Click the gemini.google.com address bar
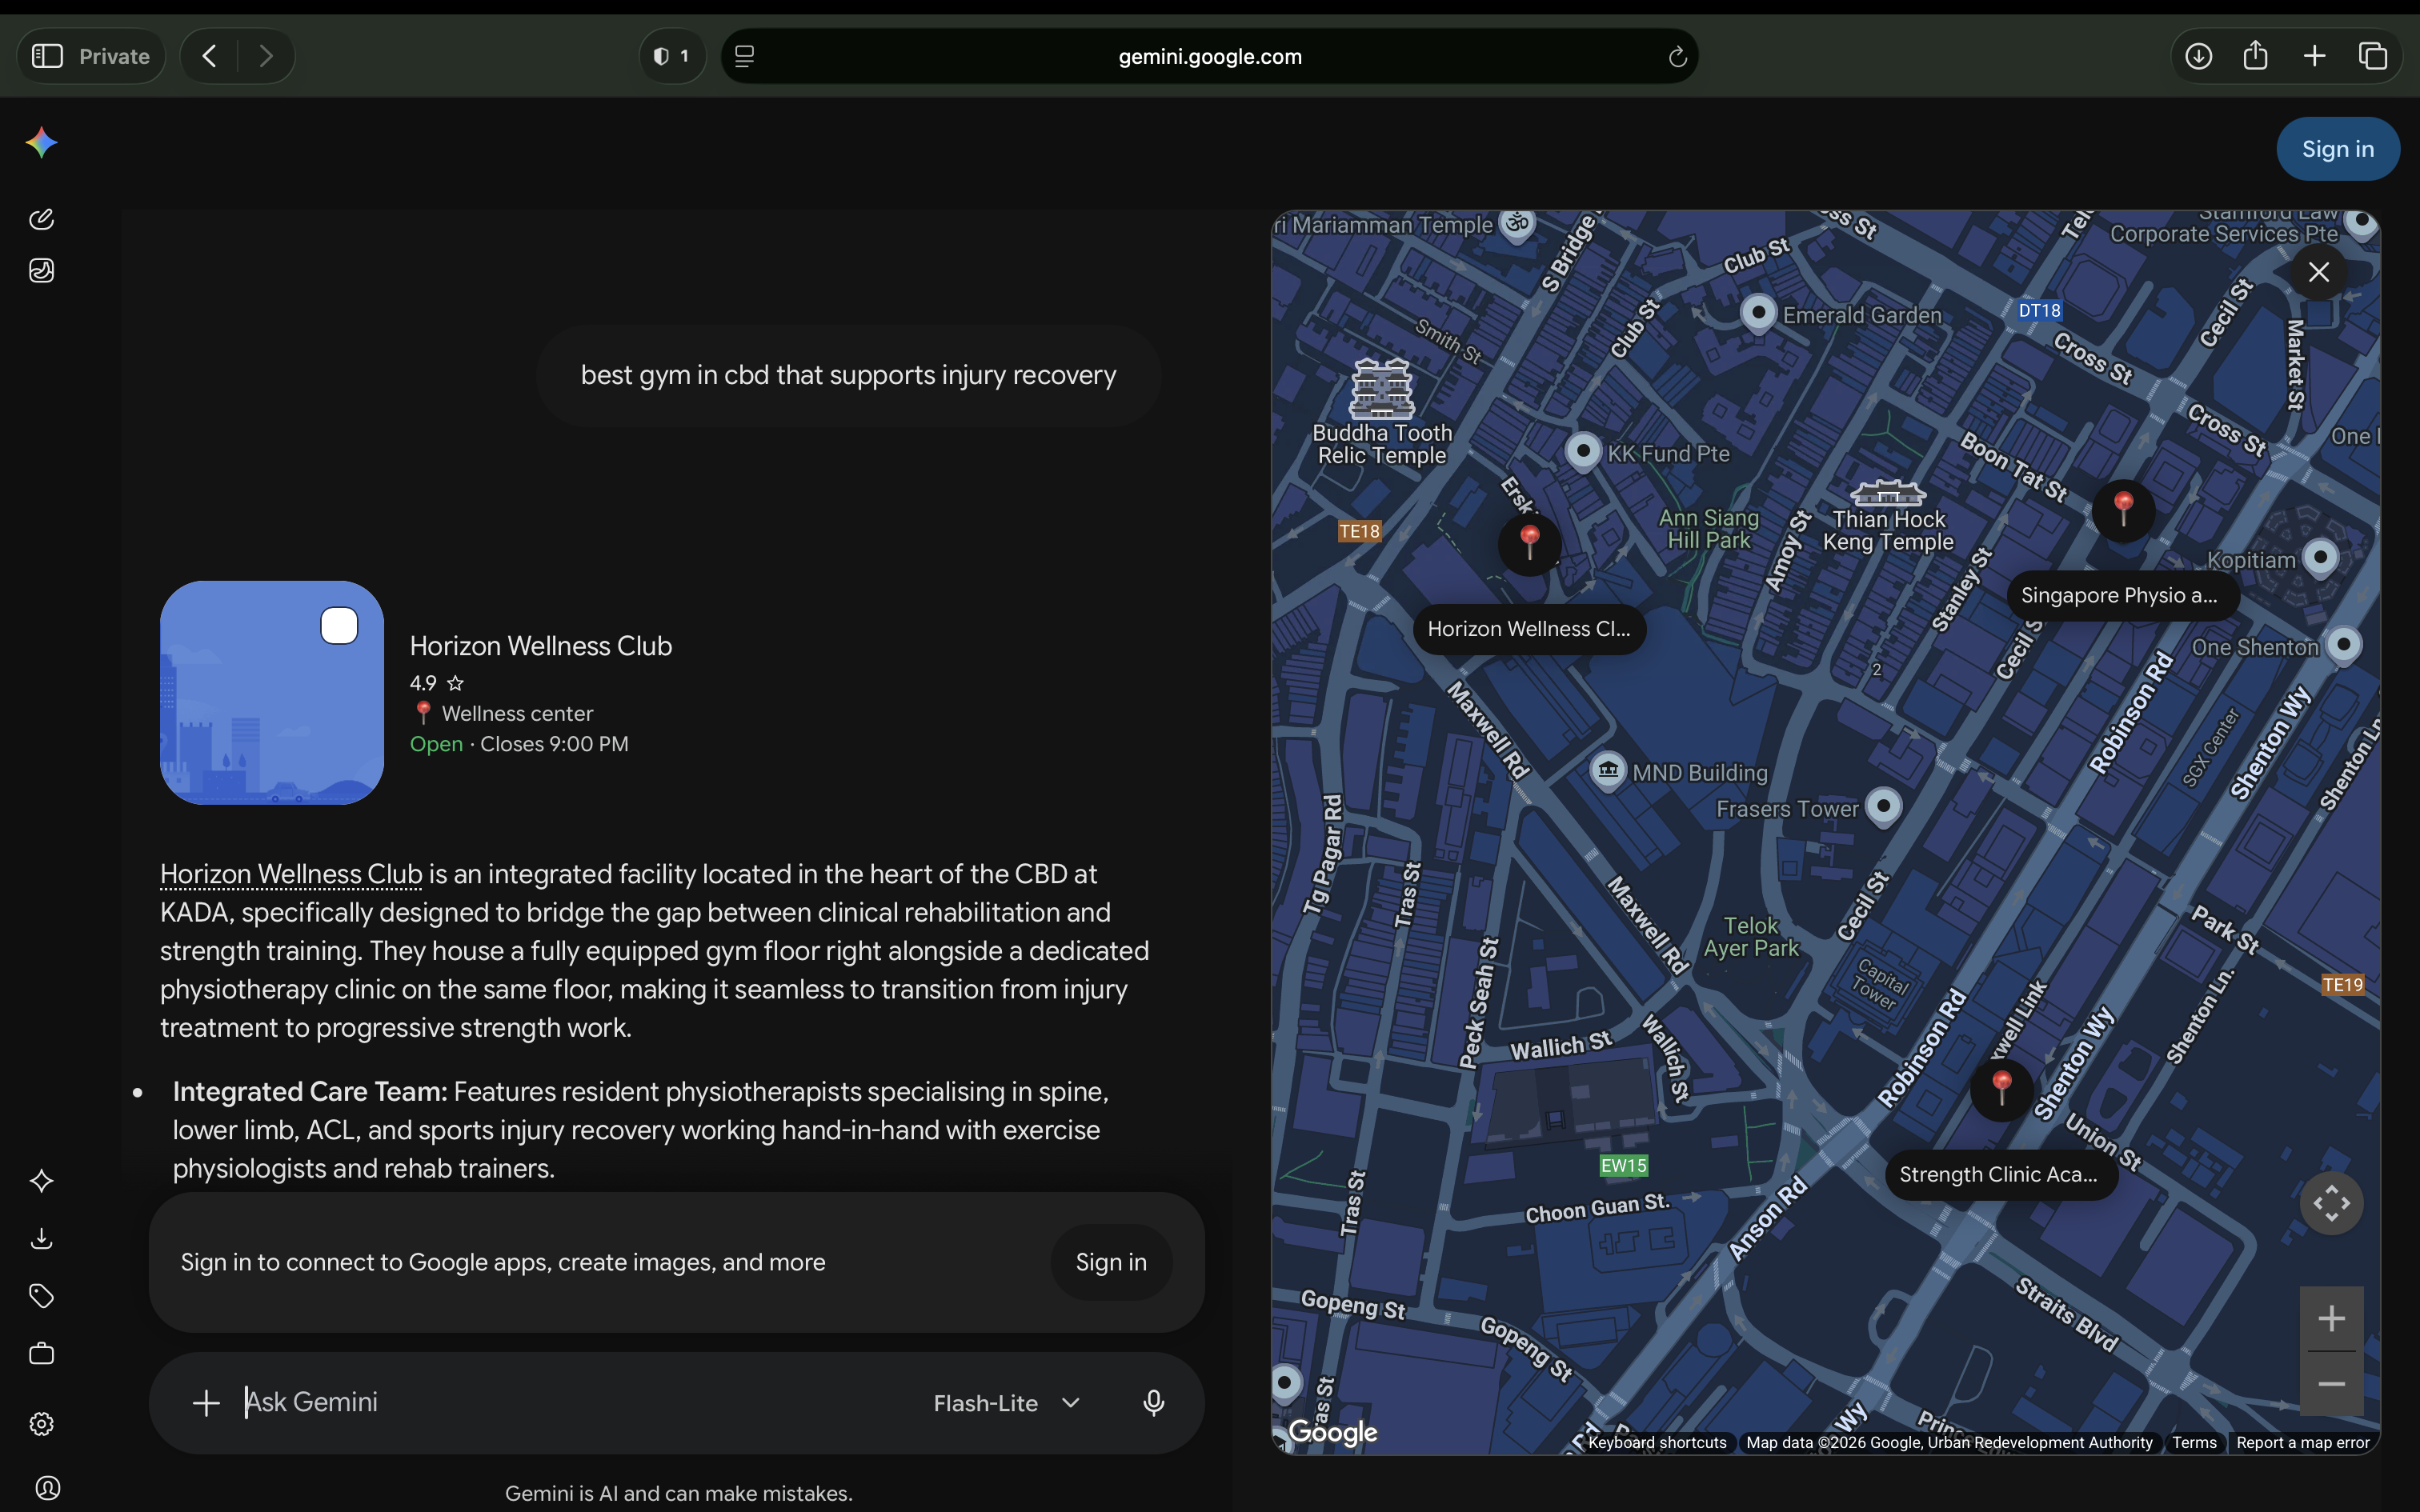Screen dimensions: 2420x1512 pos(1209,56)
